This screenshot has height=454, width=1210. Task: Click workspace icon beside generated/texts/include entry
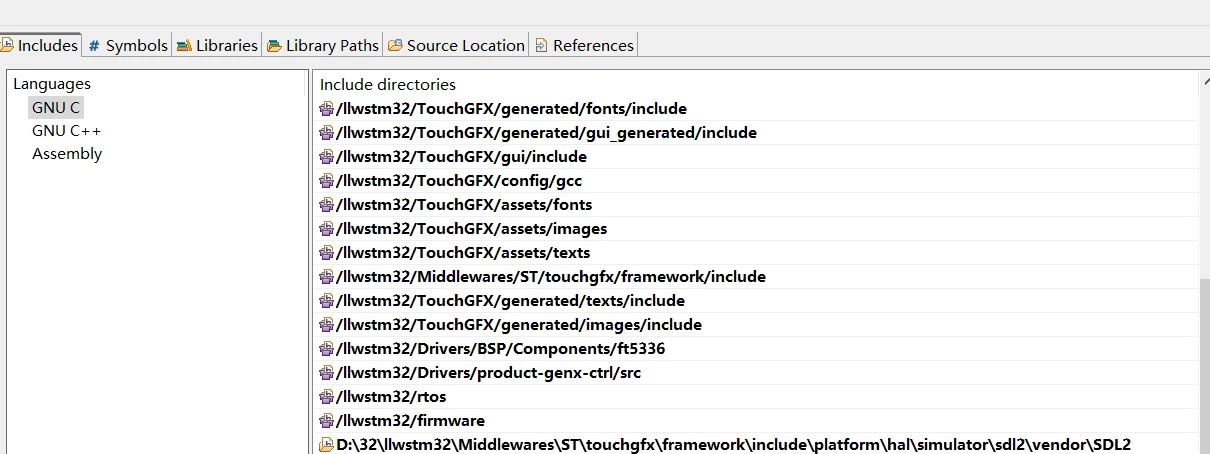(x=326, y=300)
